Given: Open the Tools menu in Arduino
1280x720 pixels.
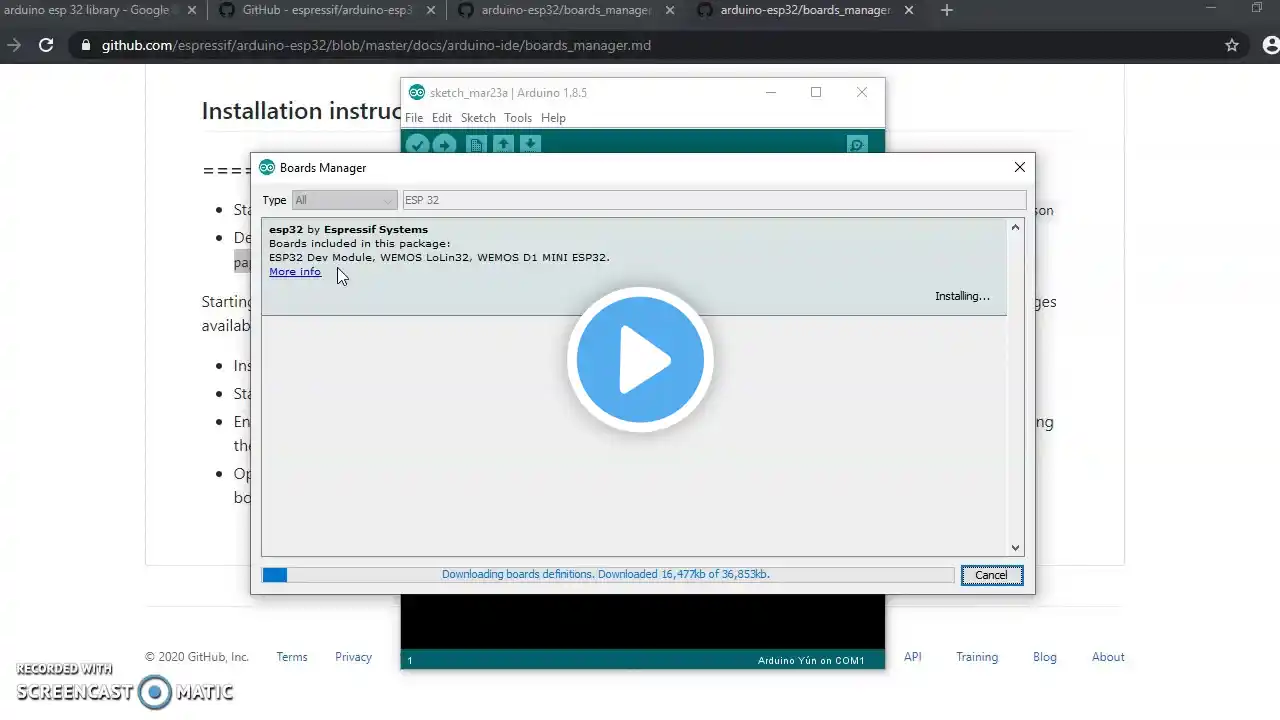Looking at the screenshot, I should point(518,118).
